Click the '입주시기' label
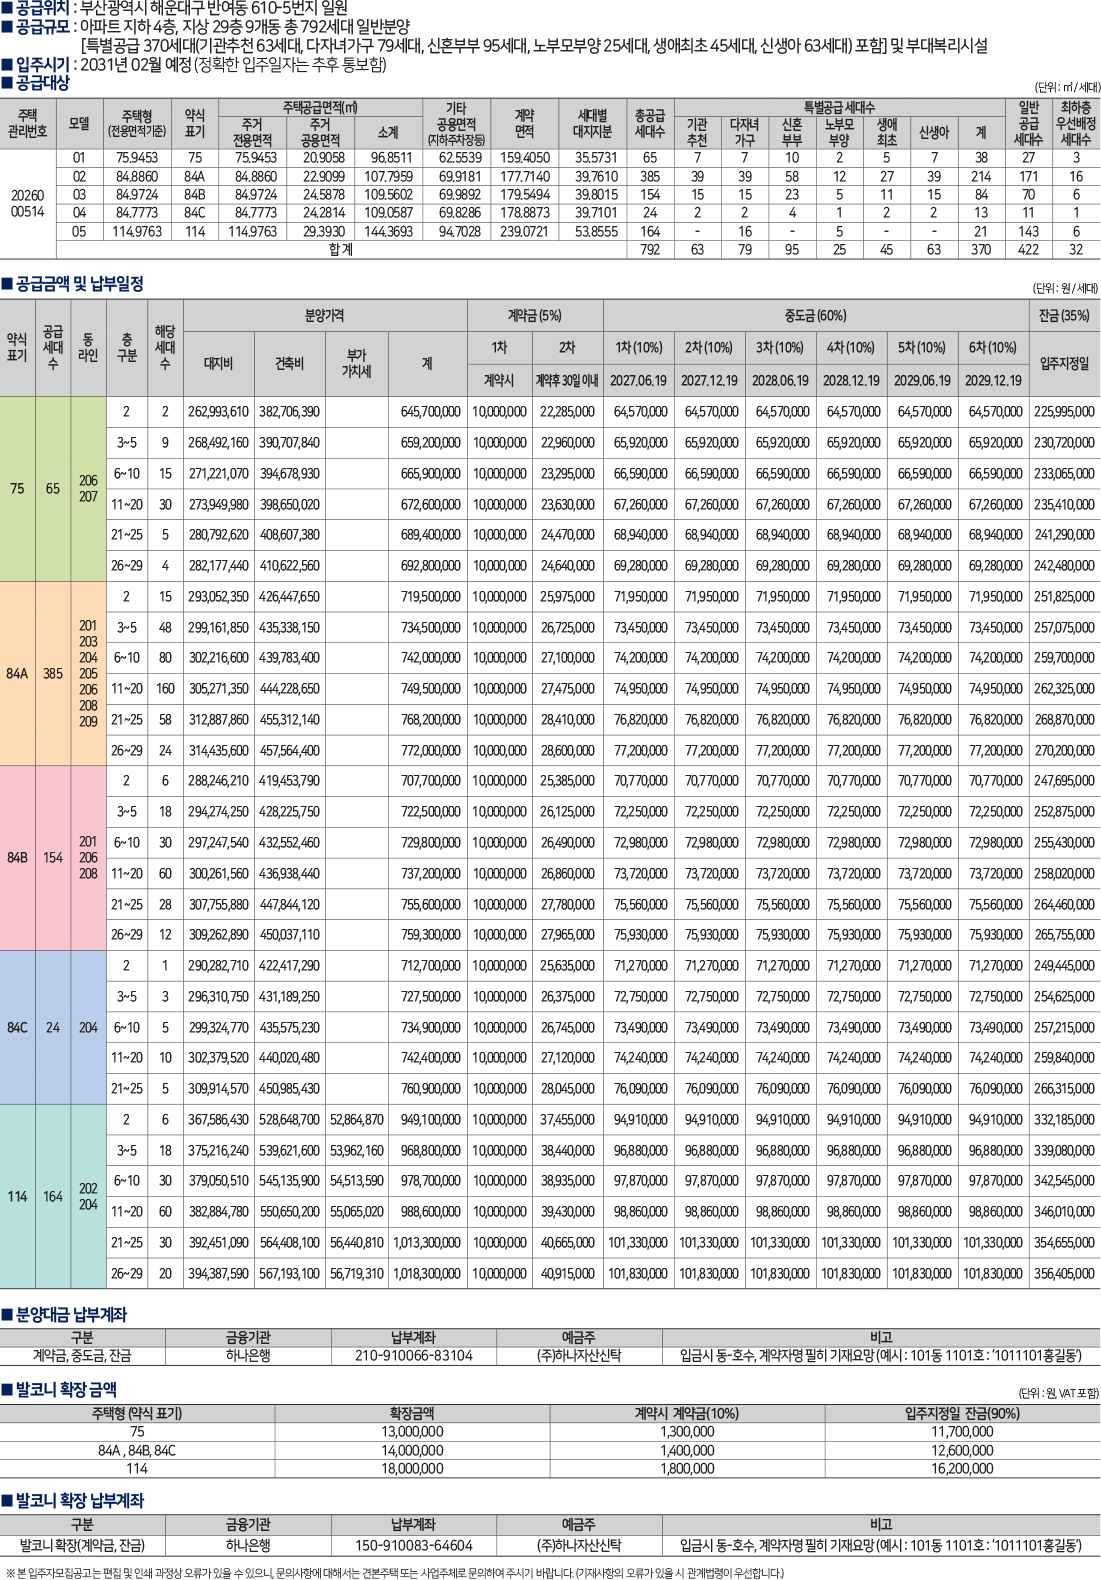 (x=43, y=64)
